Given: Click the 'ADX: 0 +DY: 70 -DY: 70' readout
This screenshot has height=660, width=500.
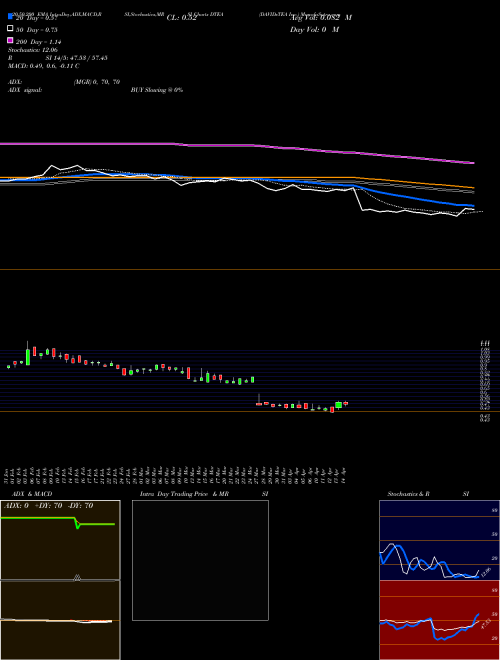Looking at the screenshot, I should [48, 506].
